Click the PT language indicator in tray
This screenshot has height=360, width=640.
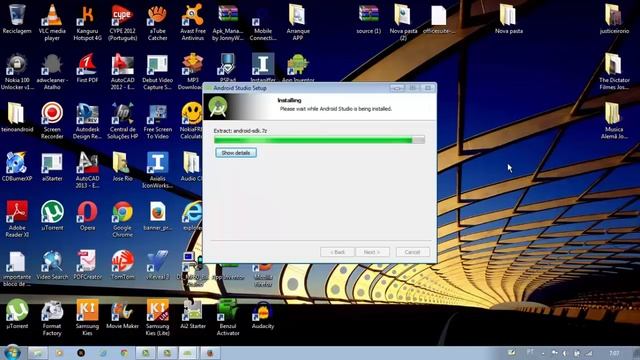(530, 352)
